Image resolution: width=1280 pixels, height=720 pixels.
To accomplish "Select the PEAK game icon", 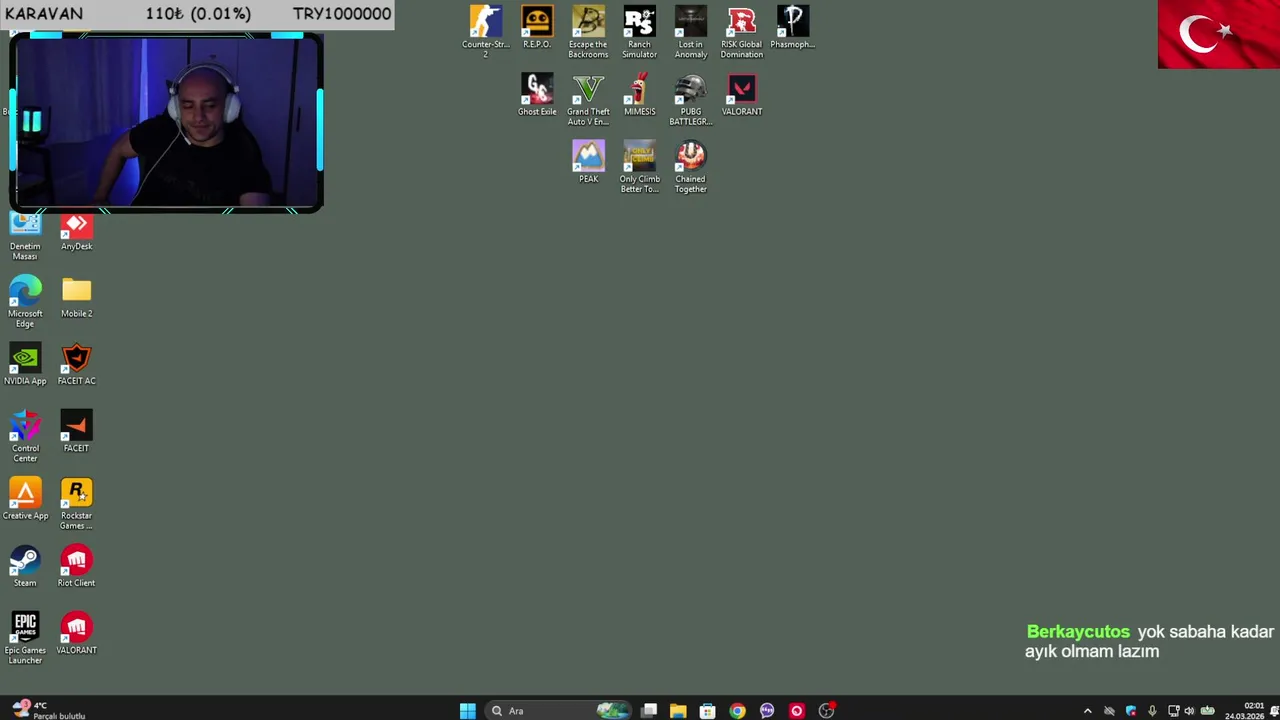I will point(588,161).
